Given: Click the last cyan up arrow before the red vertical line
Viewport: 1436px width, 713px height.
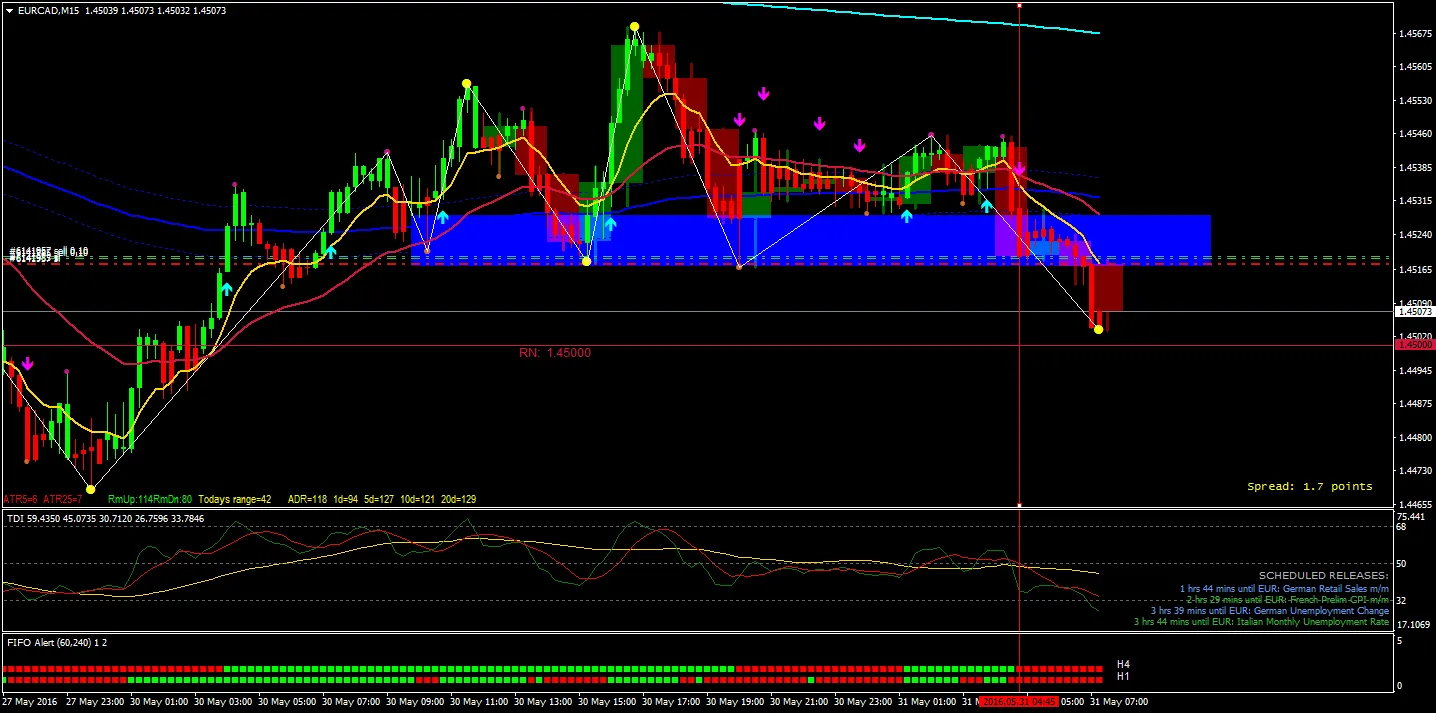Looking at the screenshot, I should [x=986, y=206].
